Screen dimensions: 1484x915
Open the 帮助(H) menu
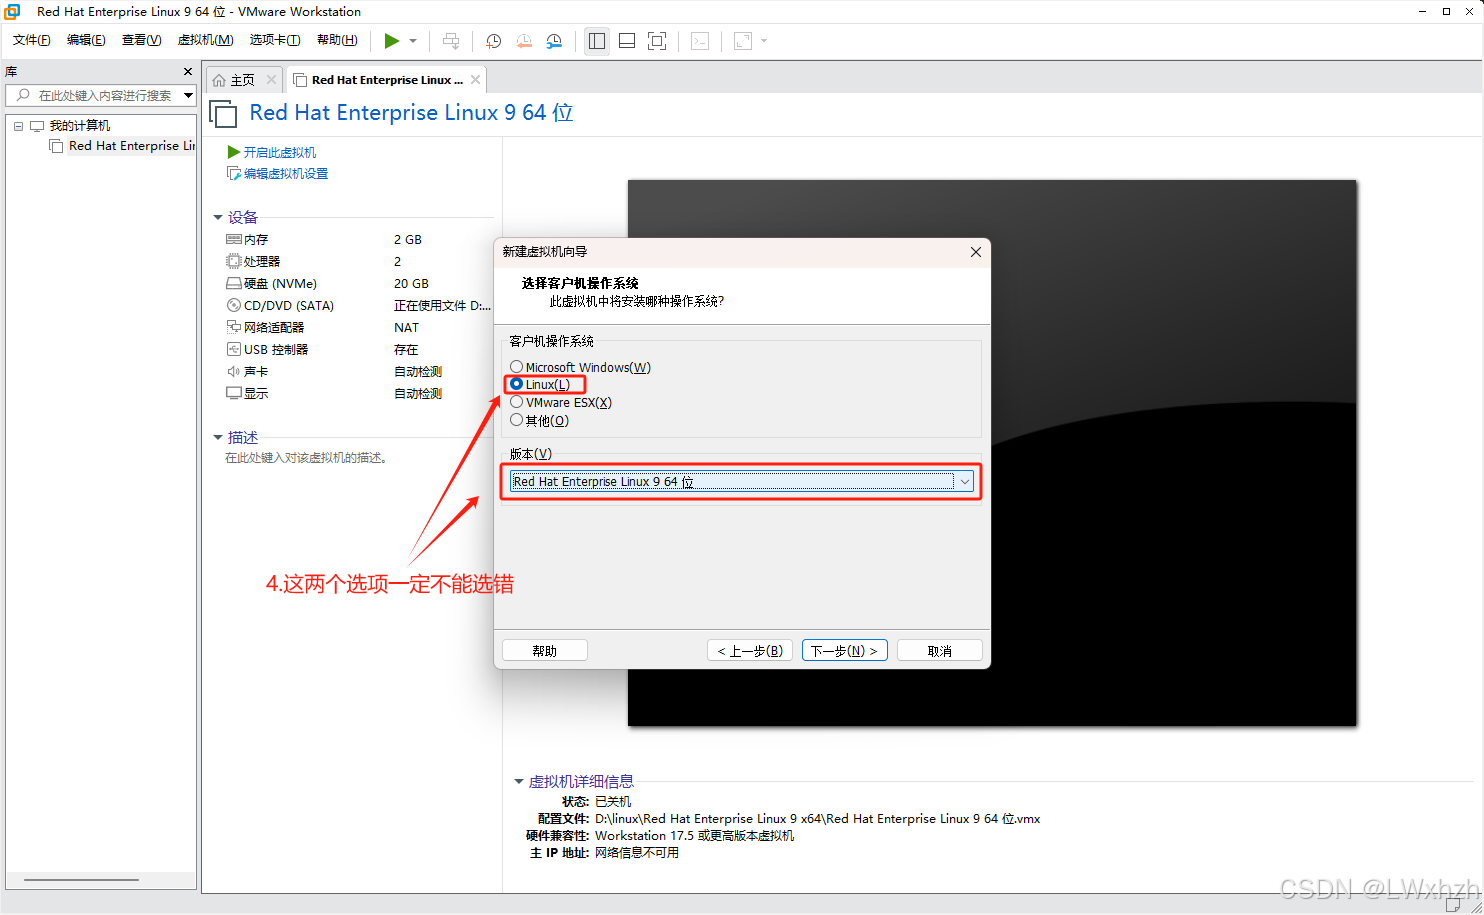[x=337, y=40]
